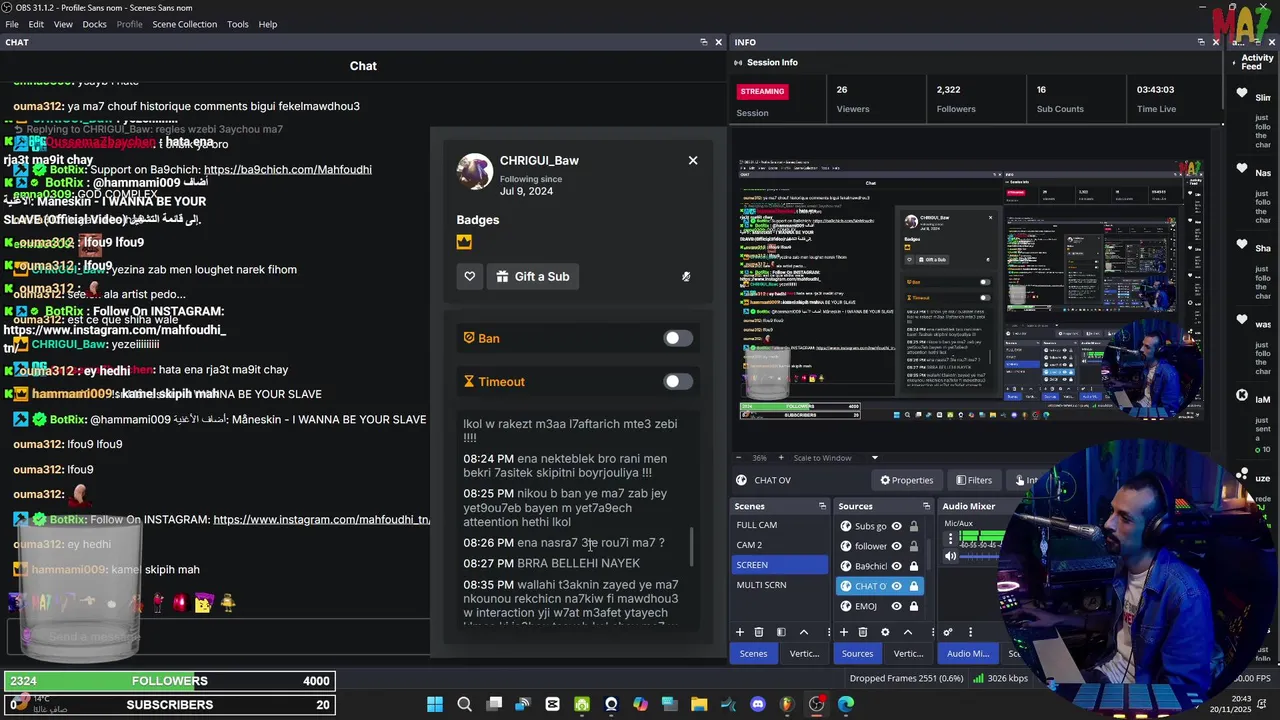Click the muted microphone icon on user card

pyautogui.click(x=686, y=277)
